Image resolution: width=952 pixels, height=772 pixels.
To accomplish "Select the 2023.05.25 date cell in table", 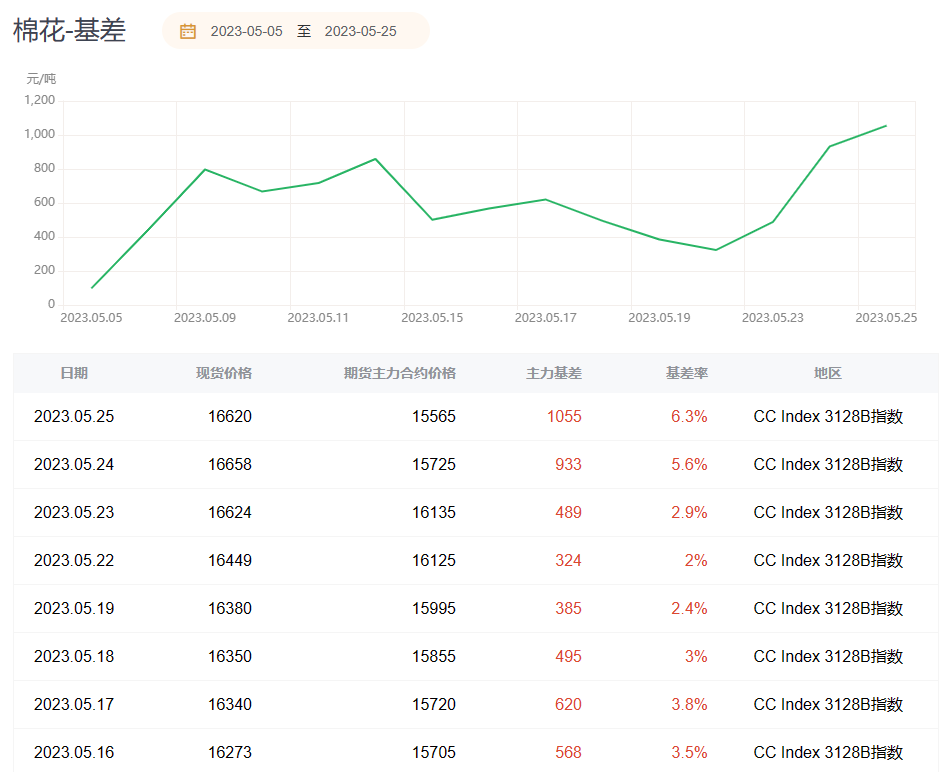I will pos(74,417).
